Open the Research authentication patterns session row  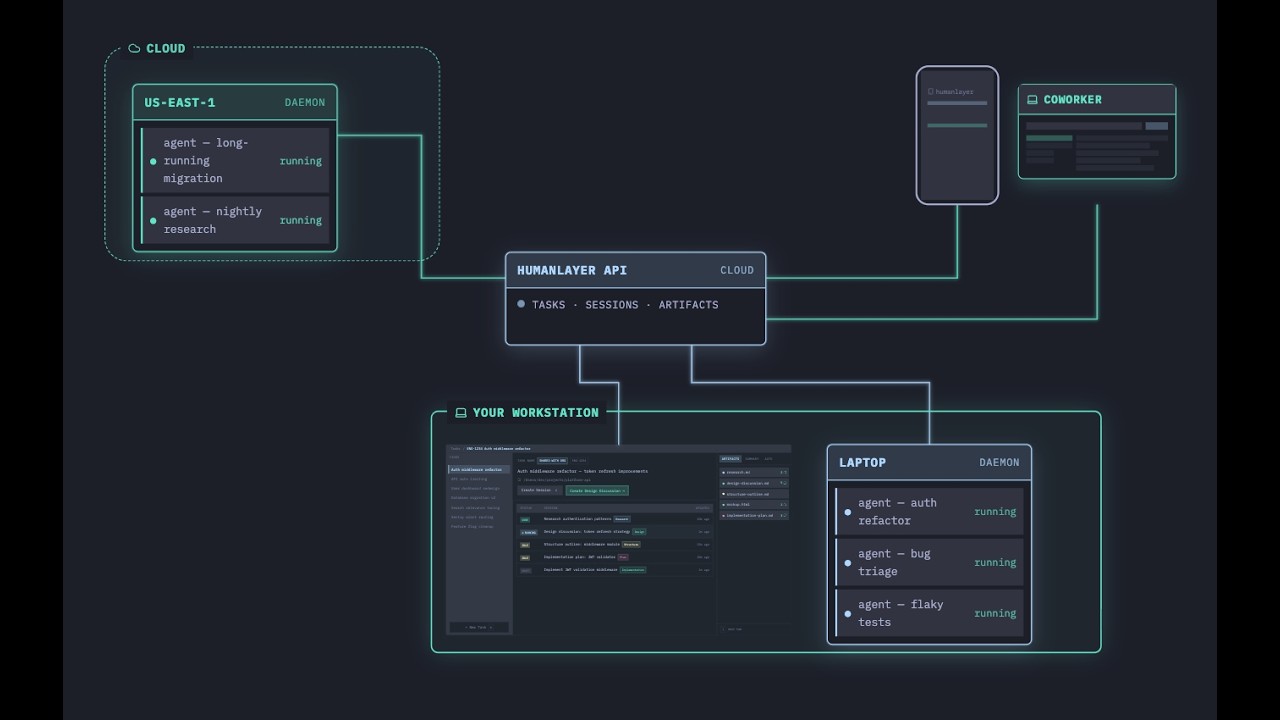click(x=615, y=519)
